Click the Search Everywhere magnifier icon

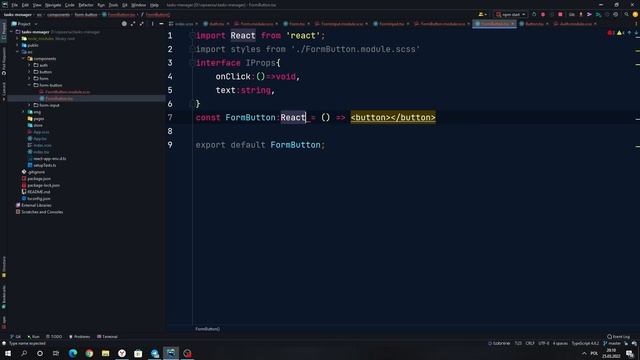point(626,14)
